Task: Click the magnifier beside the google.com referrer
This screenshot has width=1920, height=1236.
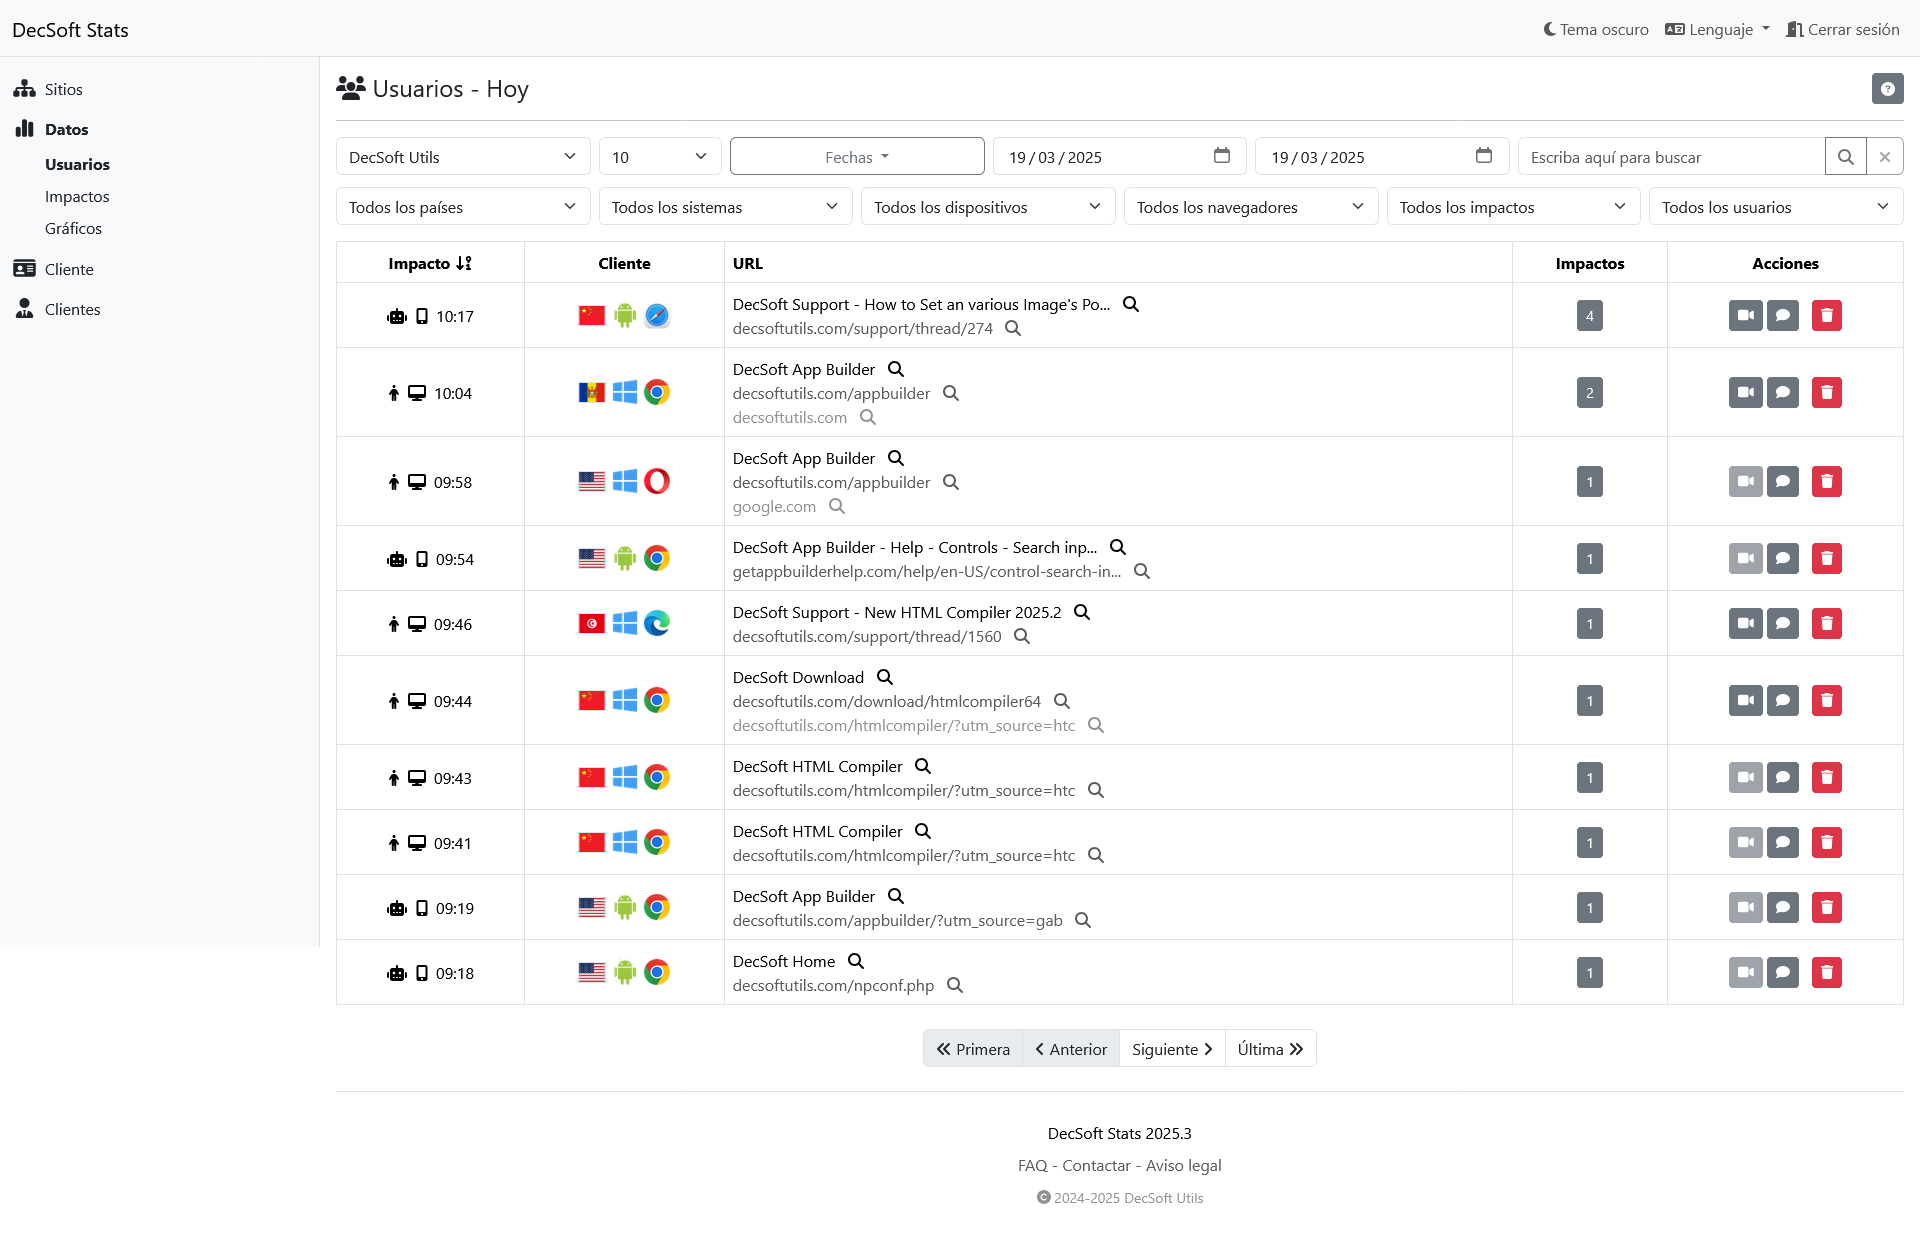Action: click(x=836, y=507)
